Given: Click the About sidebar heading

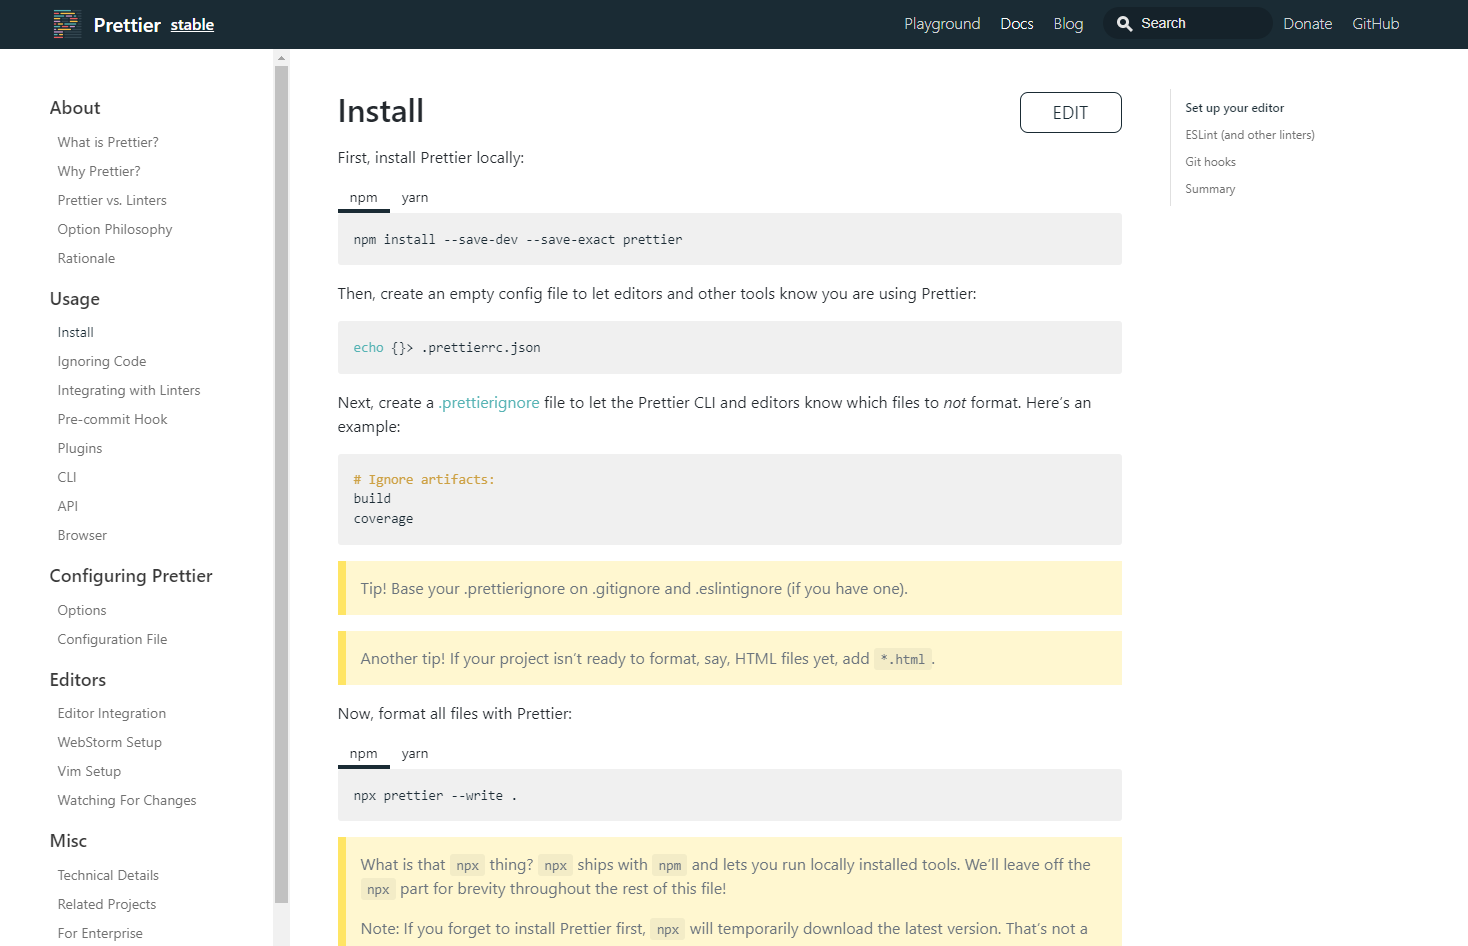Looking at the screenshot, I should click(x=75, y=108).
